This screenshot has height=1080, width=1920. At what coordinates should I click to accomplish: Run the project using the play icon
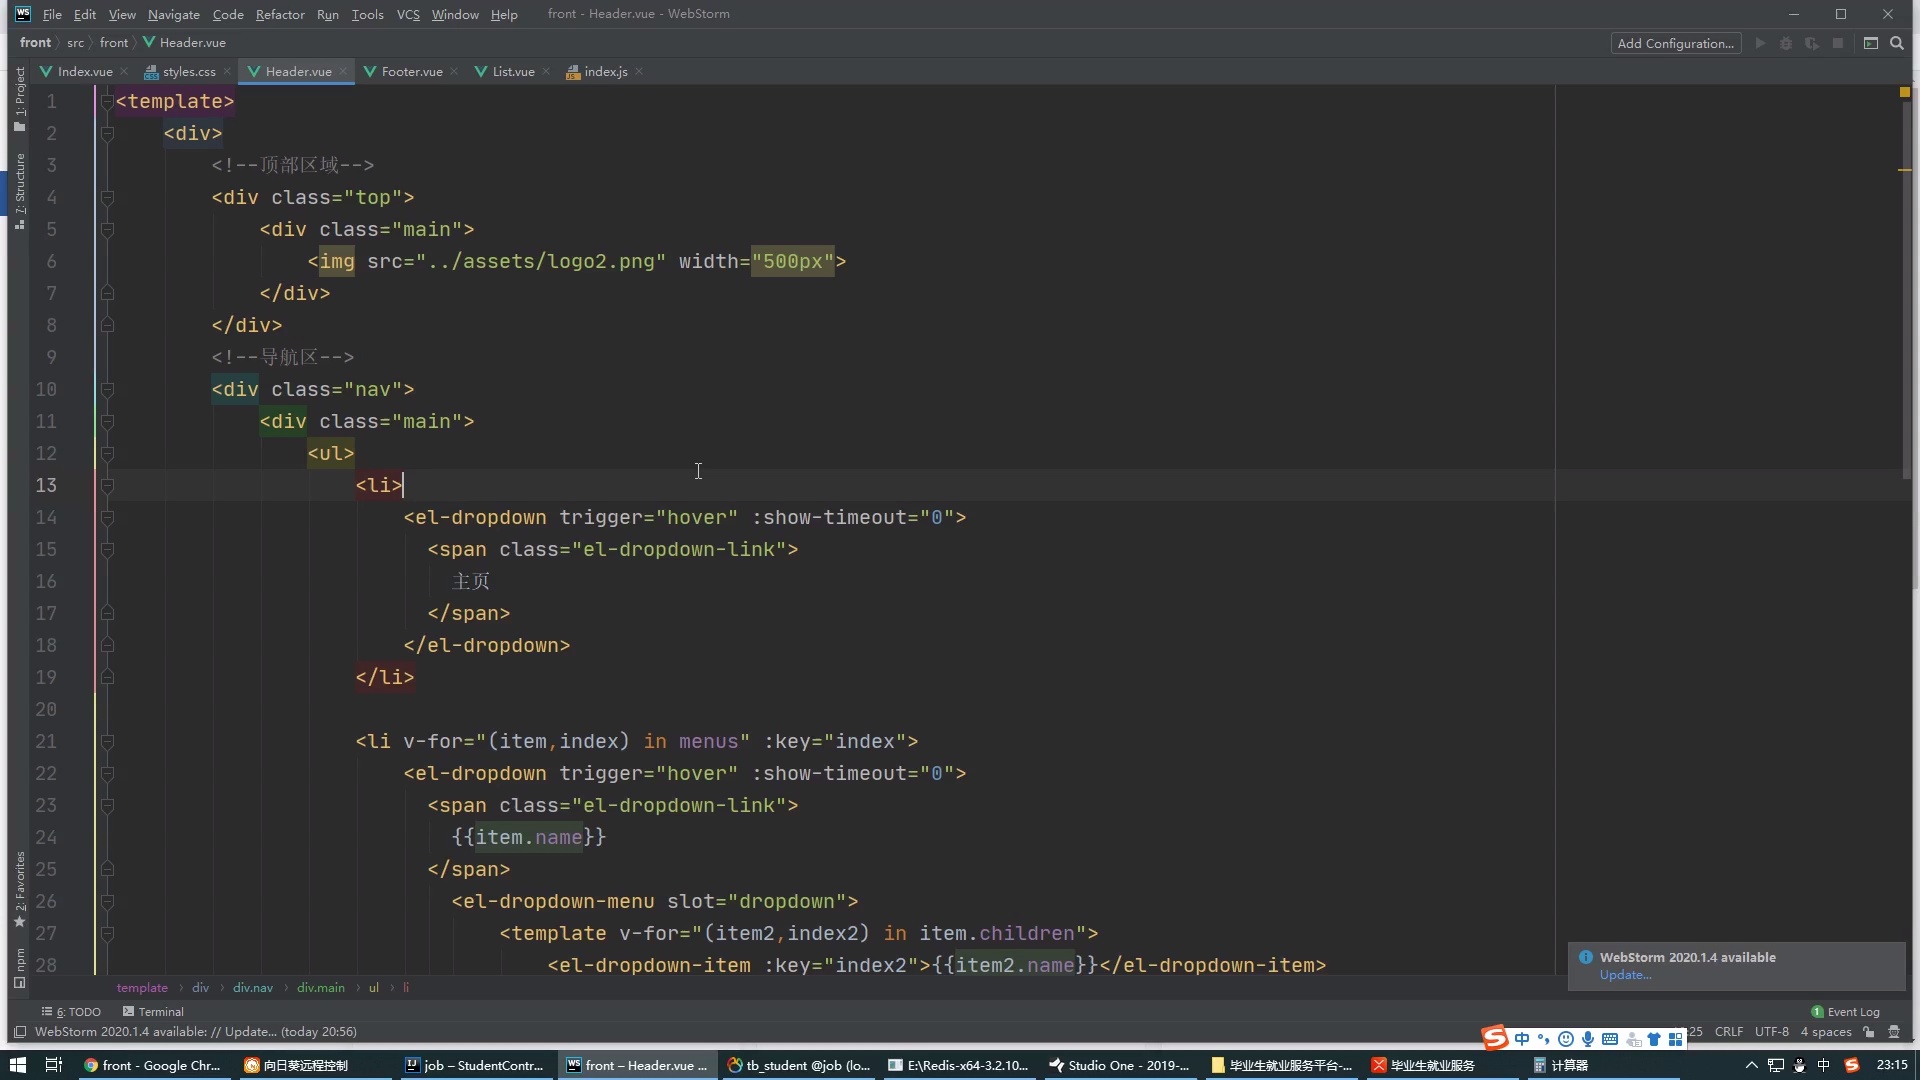(1760, 43)
